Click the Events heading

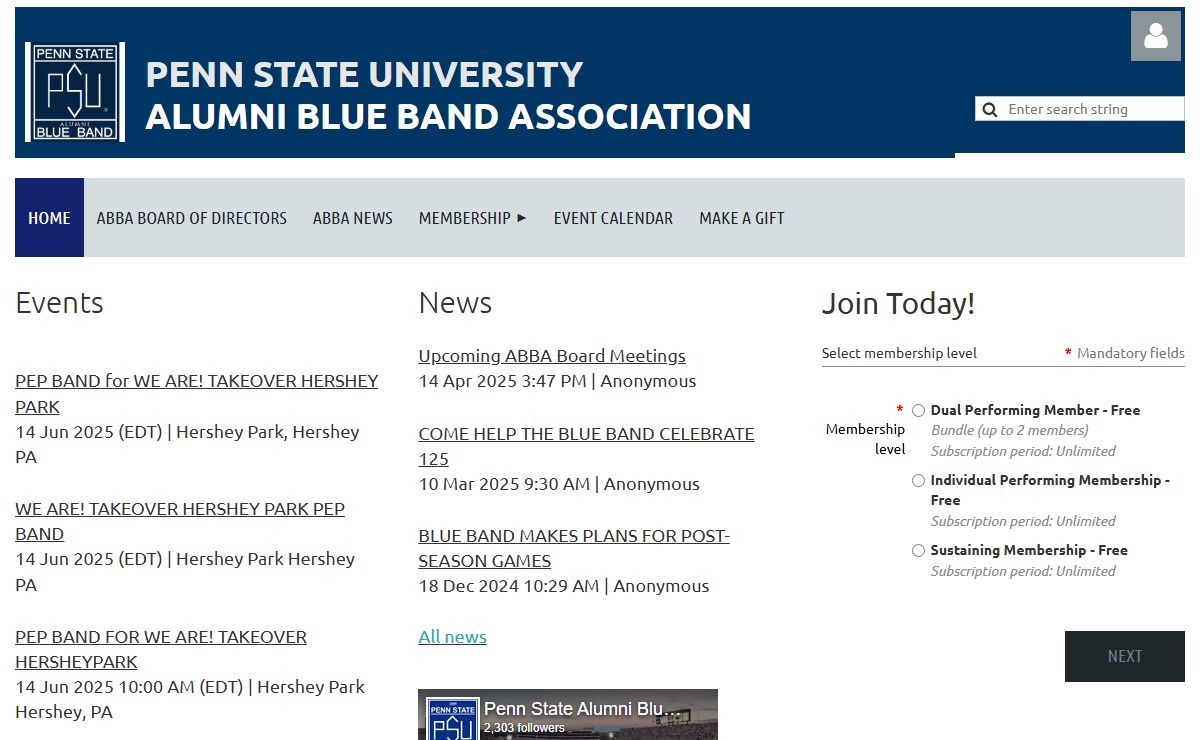tap(59, 303)
